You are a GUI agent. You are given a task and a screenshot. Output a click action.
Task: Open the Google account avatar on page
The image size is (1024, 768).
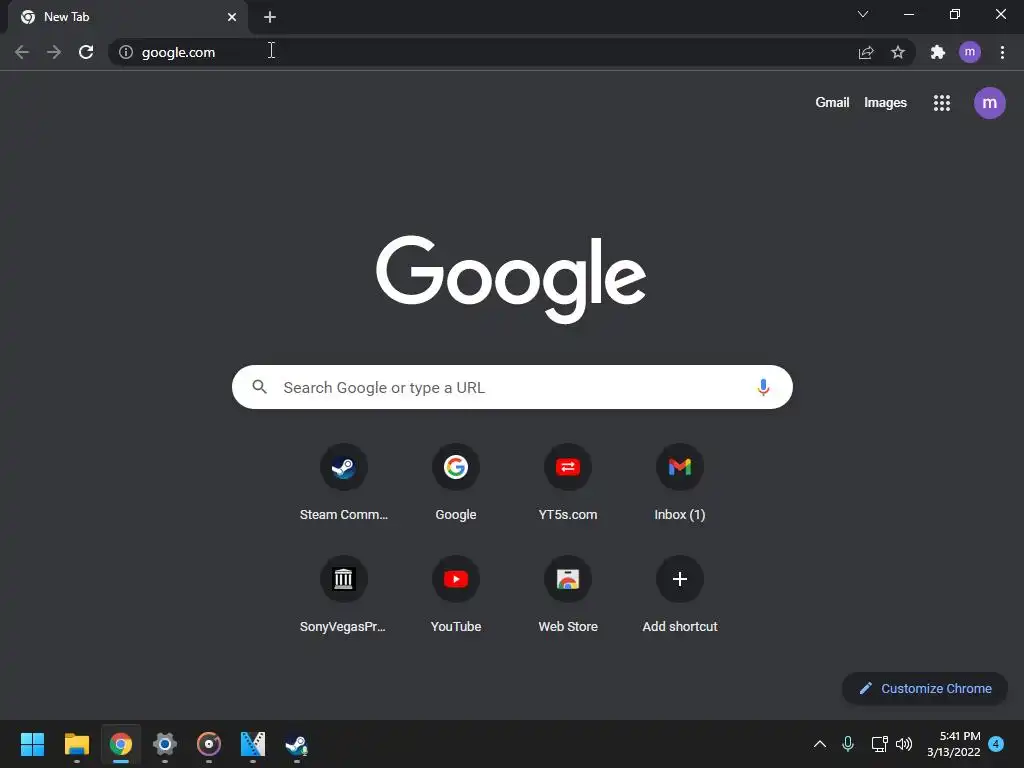pyautogui.click(x=990, y=103)
